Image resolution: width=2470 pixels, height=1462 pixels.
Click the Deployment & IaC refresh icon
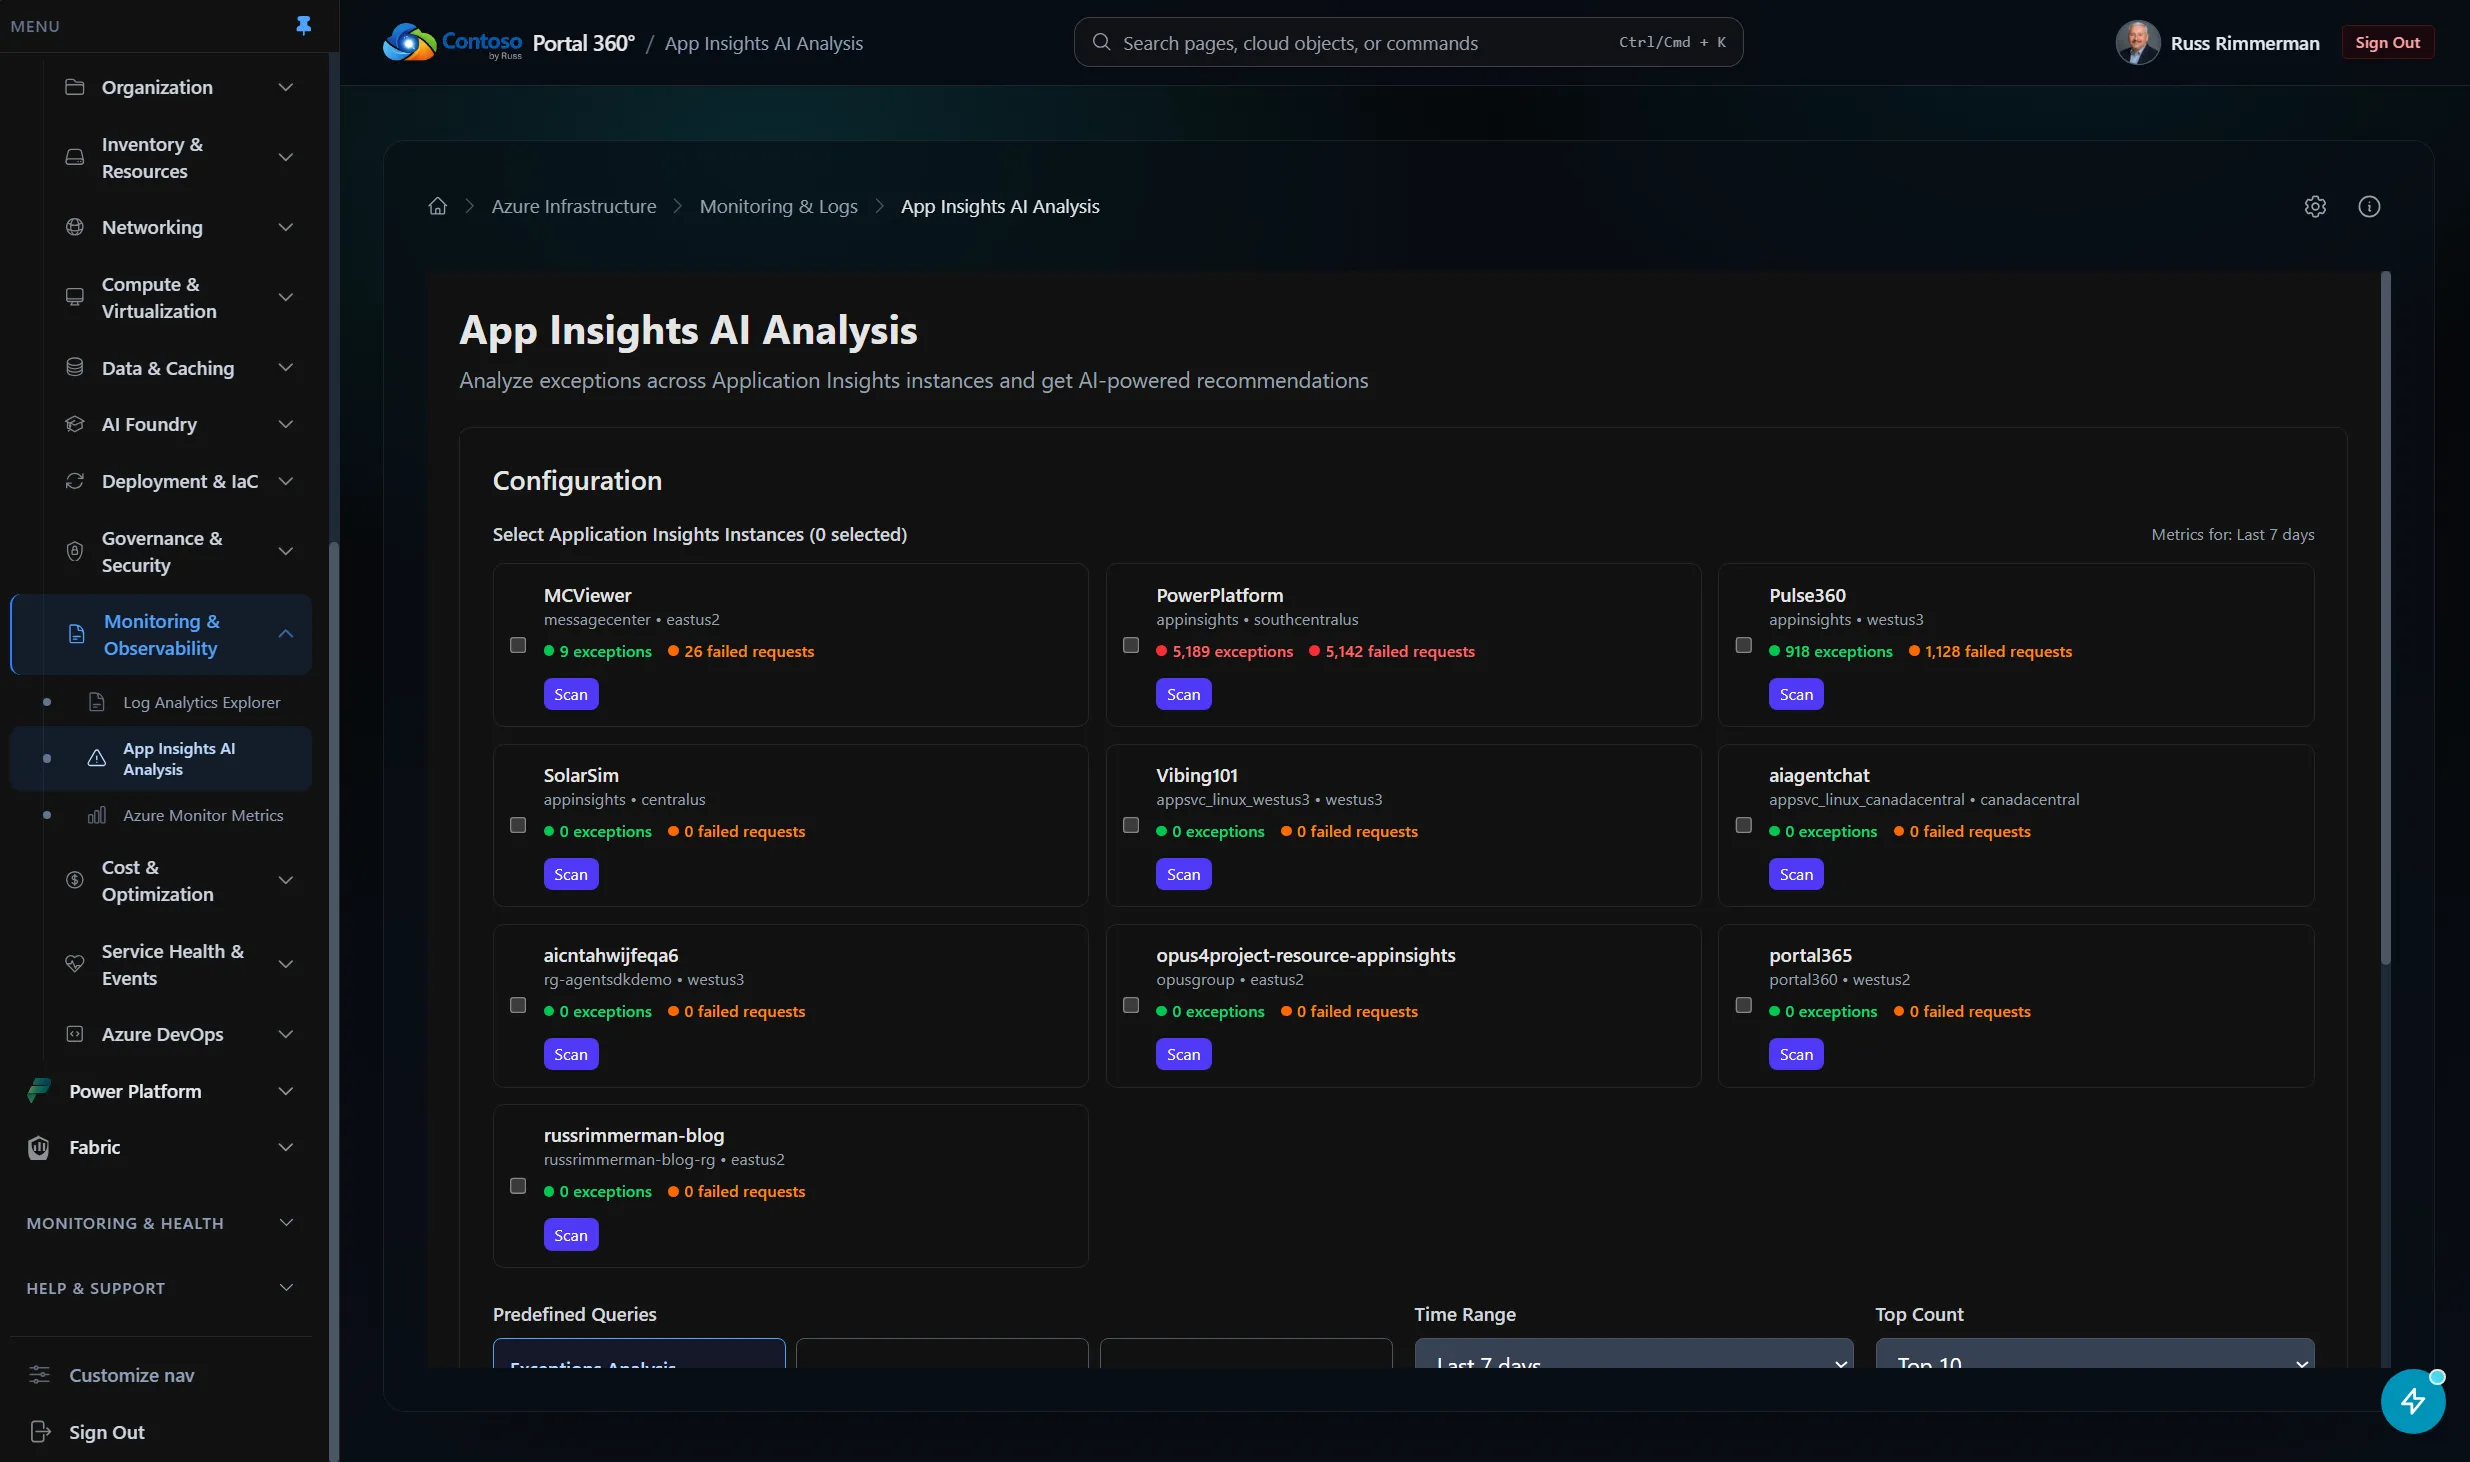[x=74, y=481]
